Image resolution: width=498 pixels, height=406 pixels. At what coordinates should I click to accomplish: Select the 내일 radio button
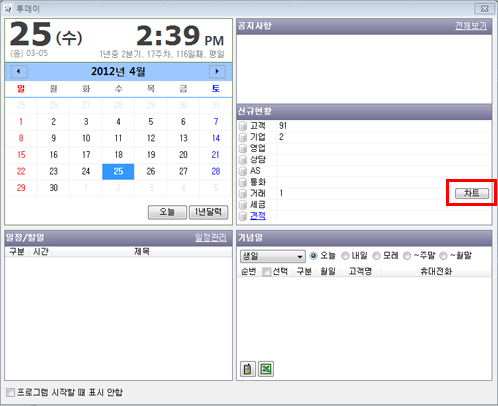coord(345,256)
